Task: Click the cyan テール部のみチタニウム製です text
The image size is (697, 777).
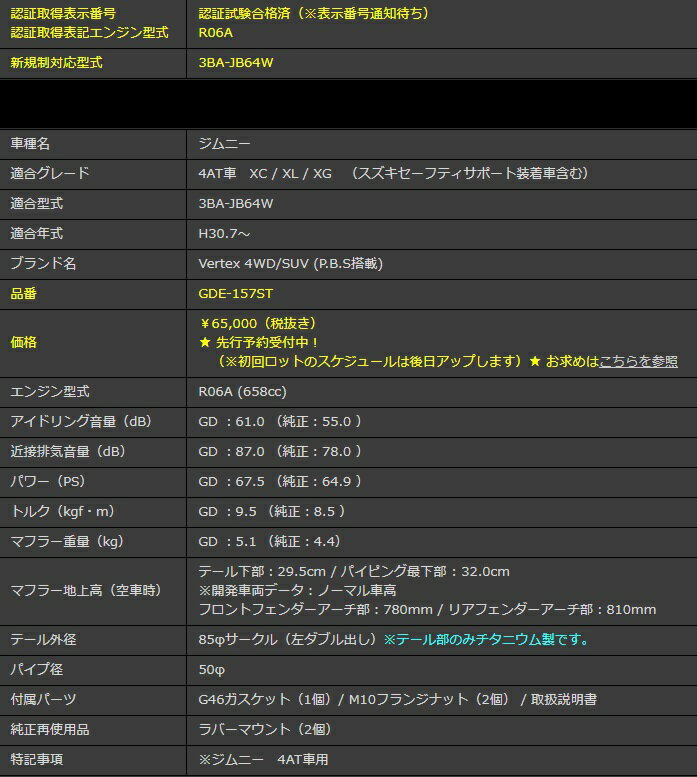Action: 486,639
